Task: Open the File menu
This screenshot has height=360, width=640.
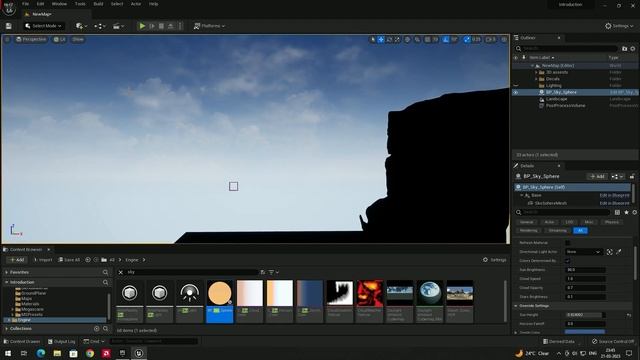Action: coord(25,4)
